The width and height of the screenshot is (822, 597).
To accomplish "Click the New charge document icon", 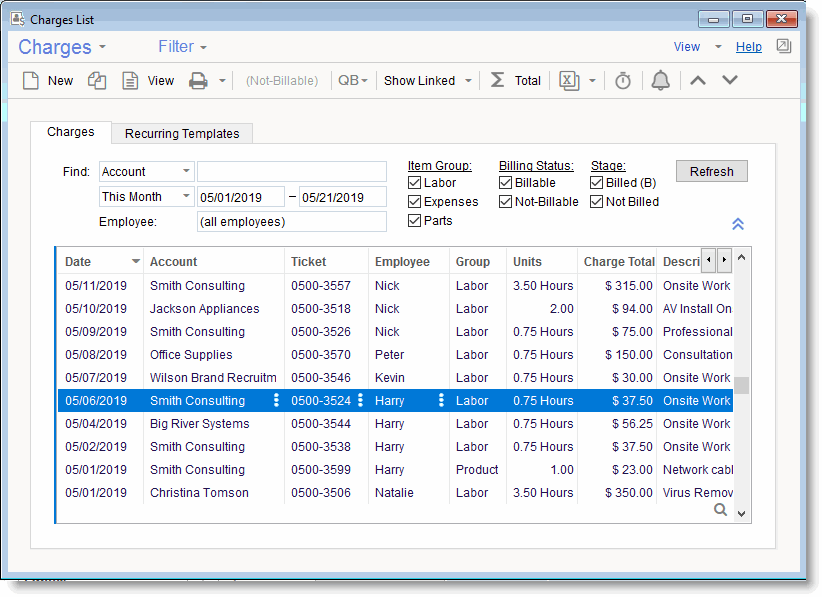I will coord(31,81).
